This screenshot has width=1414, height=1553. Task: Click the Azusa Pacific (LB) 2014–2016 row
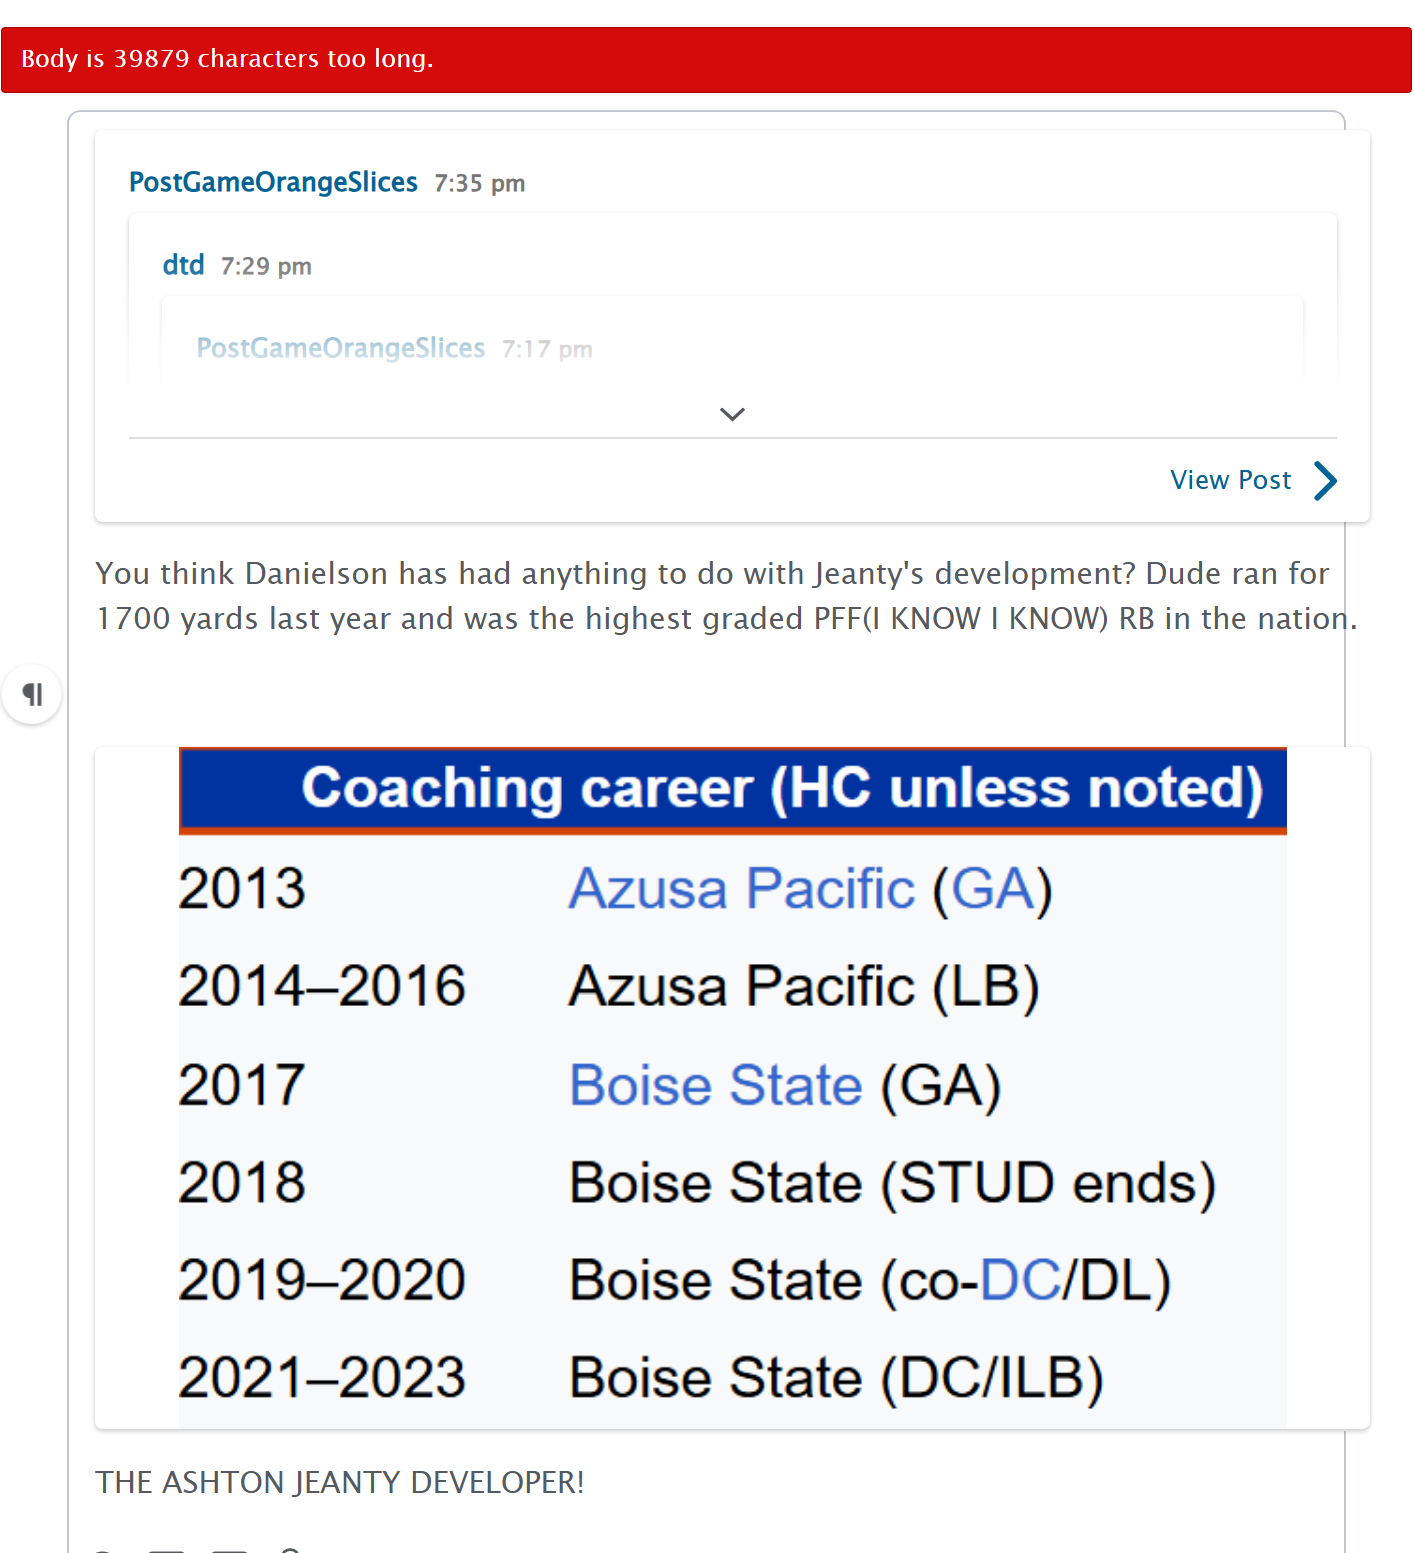804,986
